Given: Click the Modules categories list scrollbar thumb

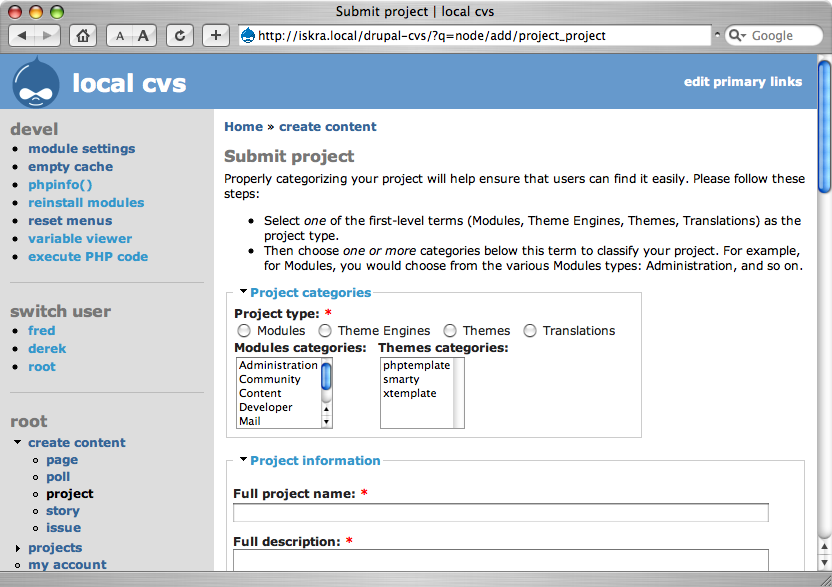Looking at the screenshot, I should click(326, 376).
